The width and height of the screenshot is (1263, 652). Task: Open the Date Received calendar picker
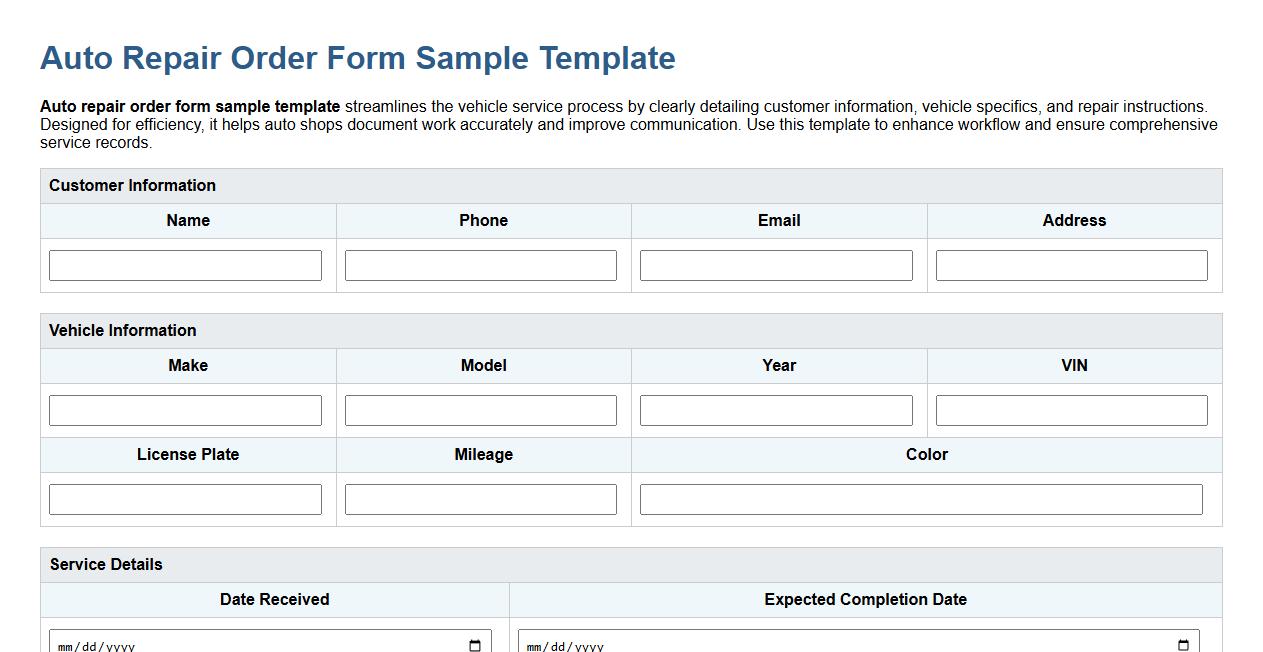(x=474, y=645)
